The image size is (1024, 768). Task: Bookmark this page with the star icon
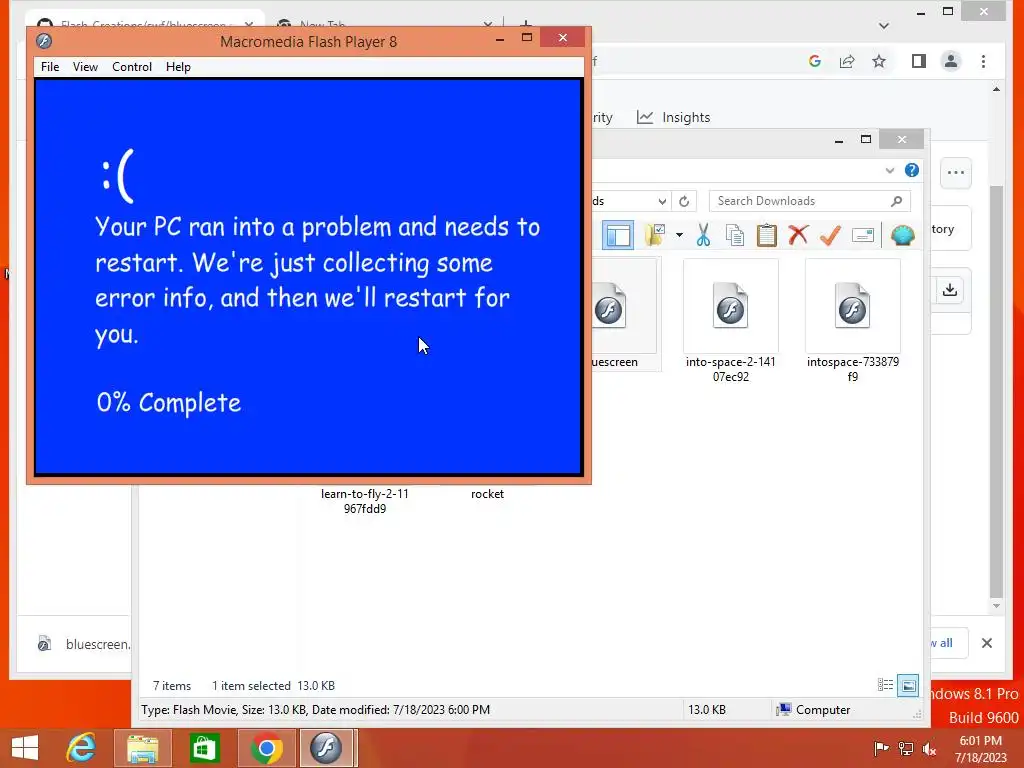[x=879, y=61]
